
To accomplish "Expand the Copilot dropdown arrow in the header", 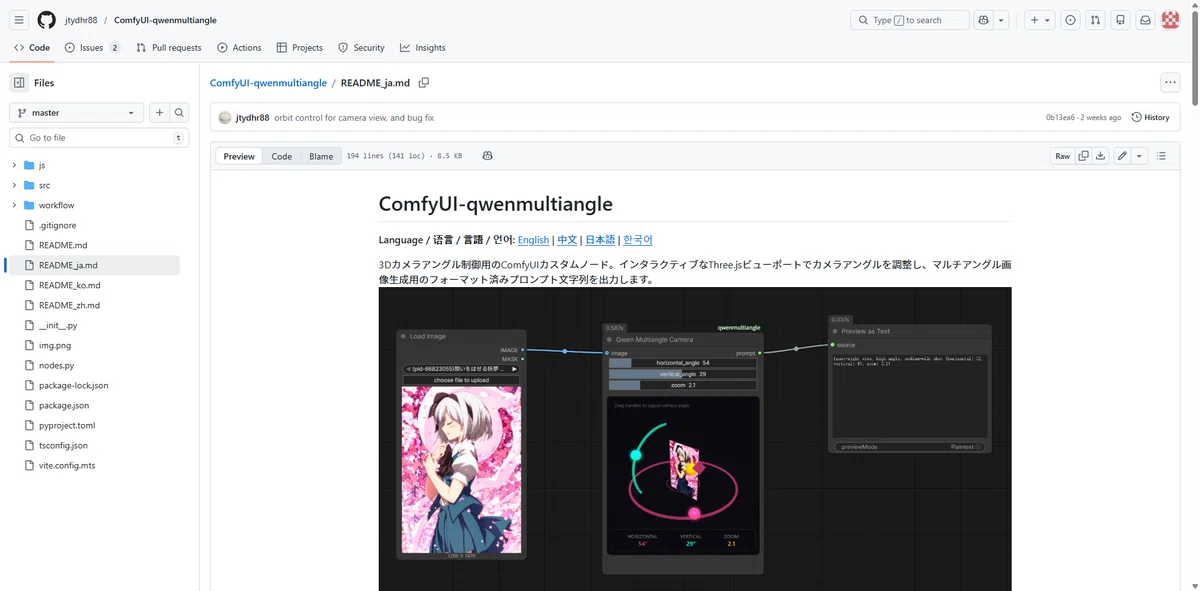I will [1001, 20].
